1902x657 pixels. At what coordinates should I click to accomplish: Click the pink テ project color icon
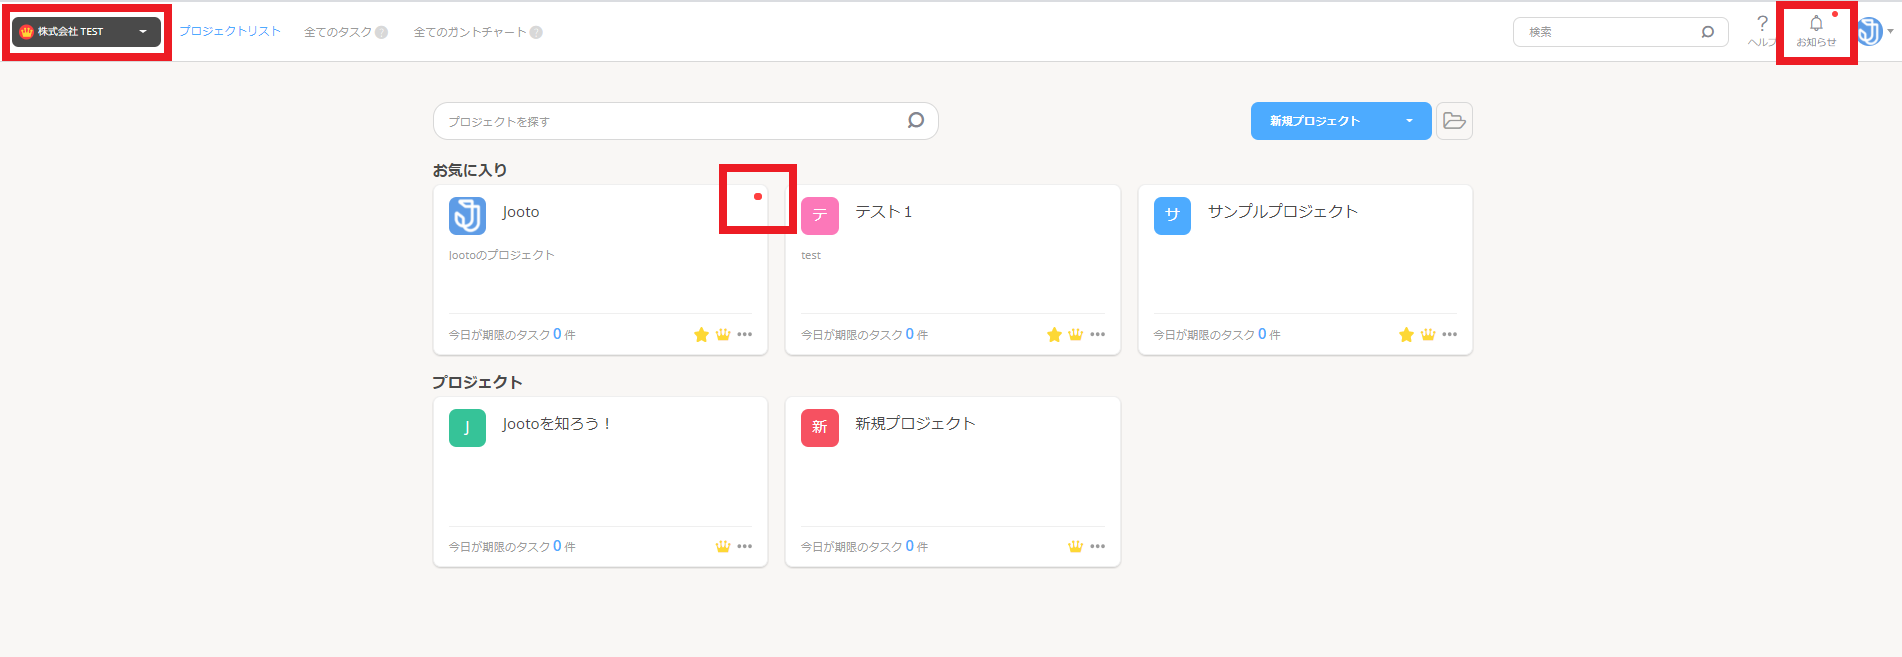820,216
